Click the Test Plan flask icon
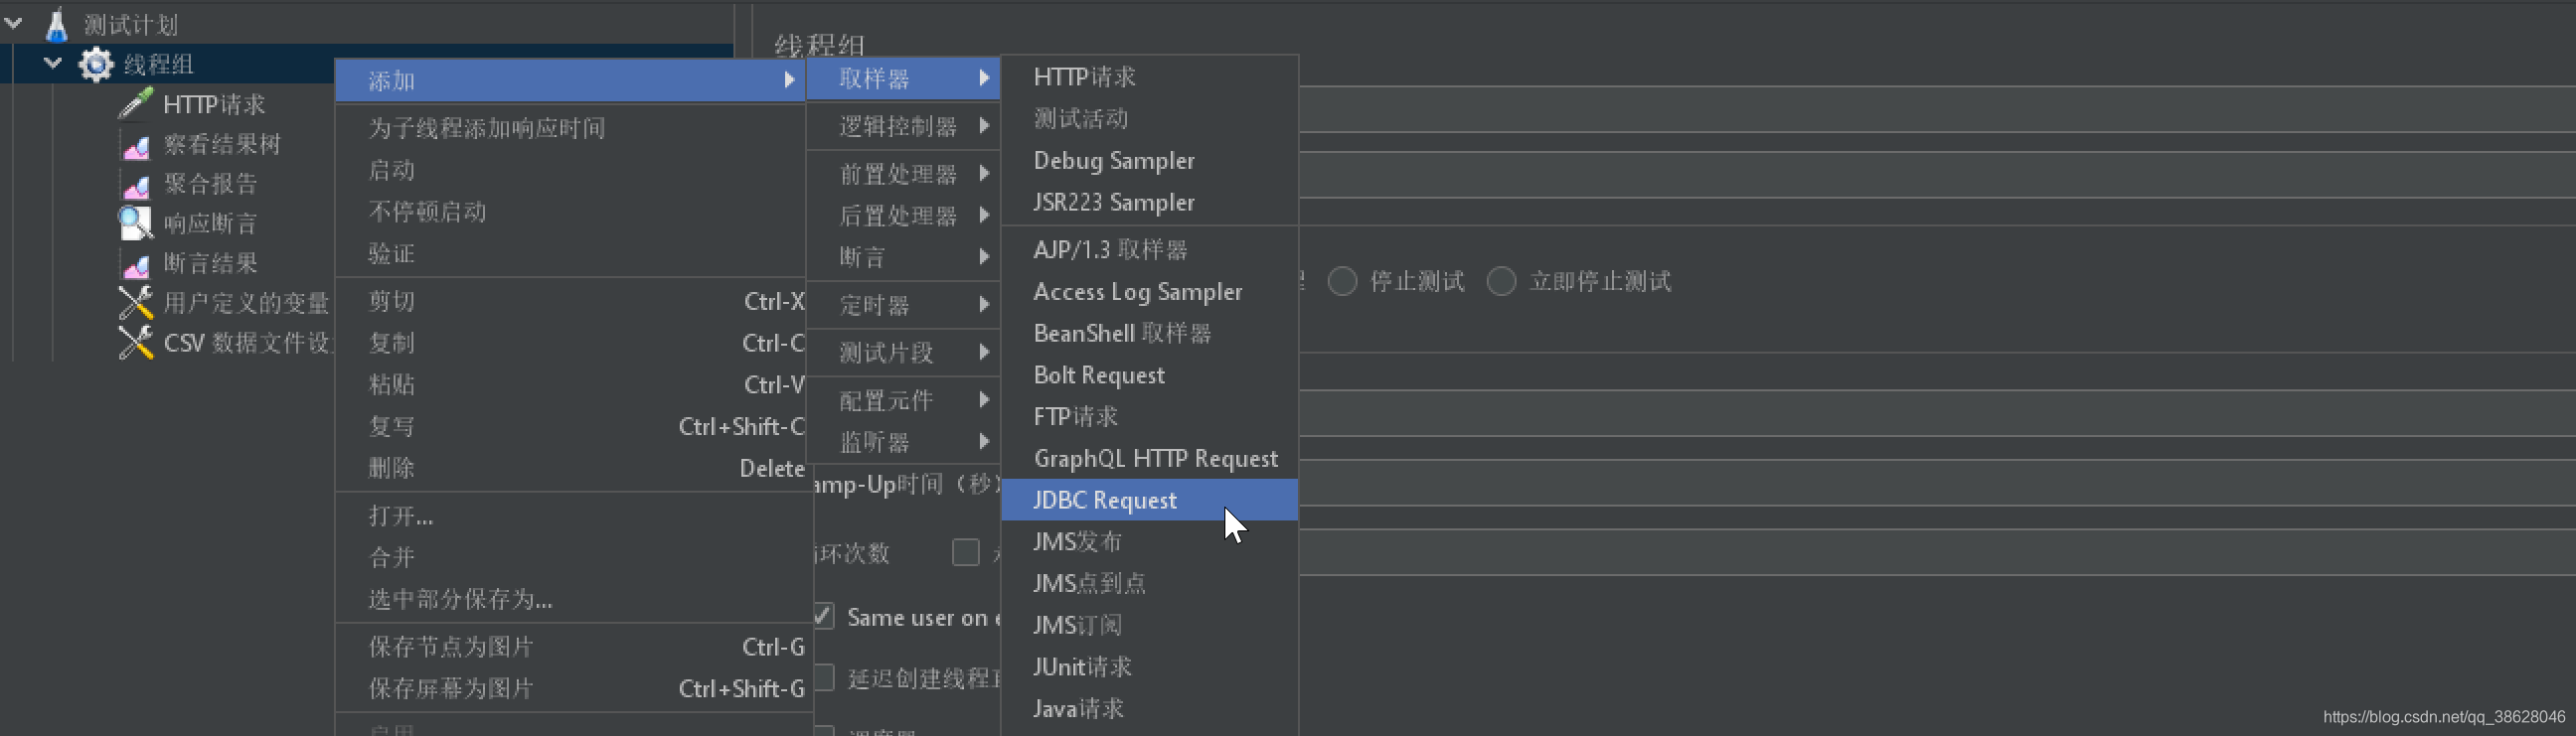The height and width of the screenshot is (736, 2576). [56, 24]
